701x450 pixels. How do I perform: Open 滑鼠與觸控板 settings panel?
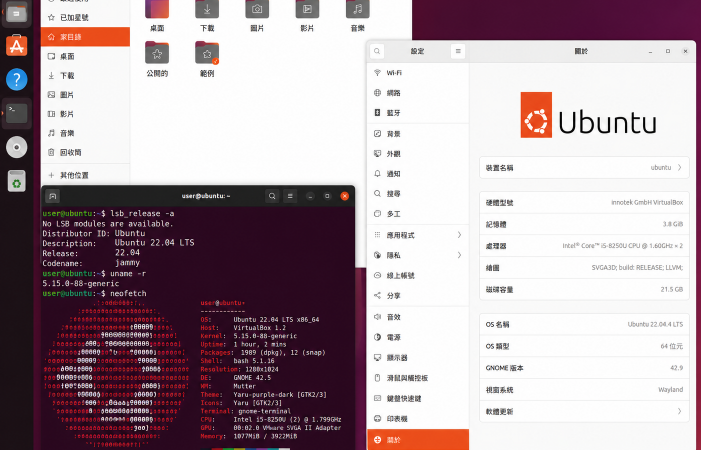click(x=418, y=378)
